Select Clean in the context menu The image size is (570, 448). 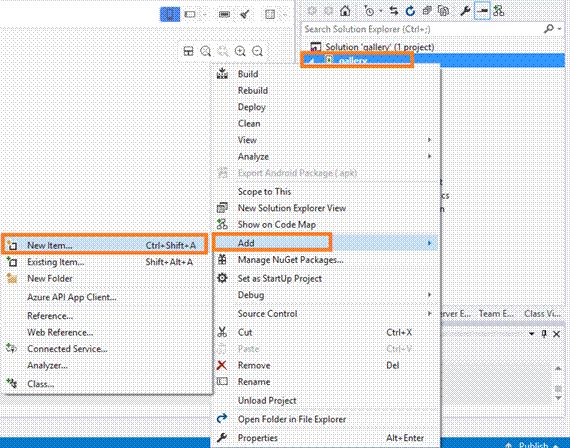(325, 123)
